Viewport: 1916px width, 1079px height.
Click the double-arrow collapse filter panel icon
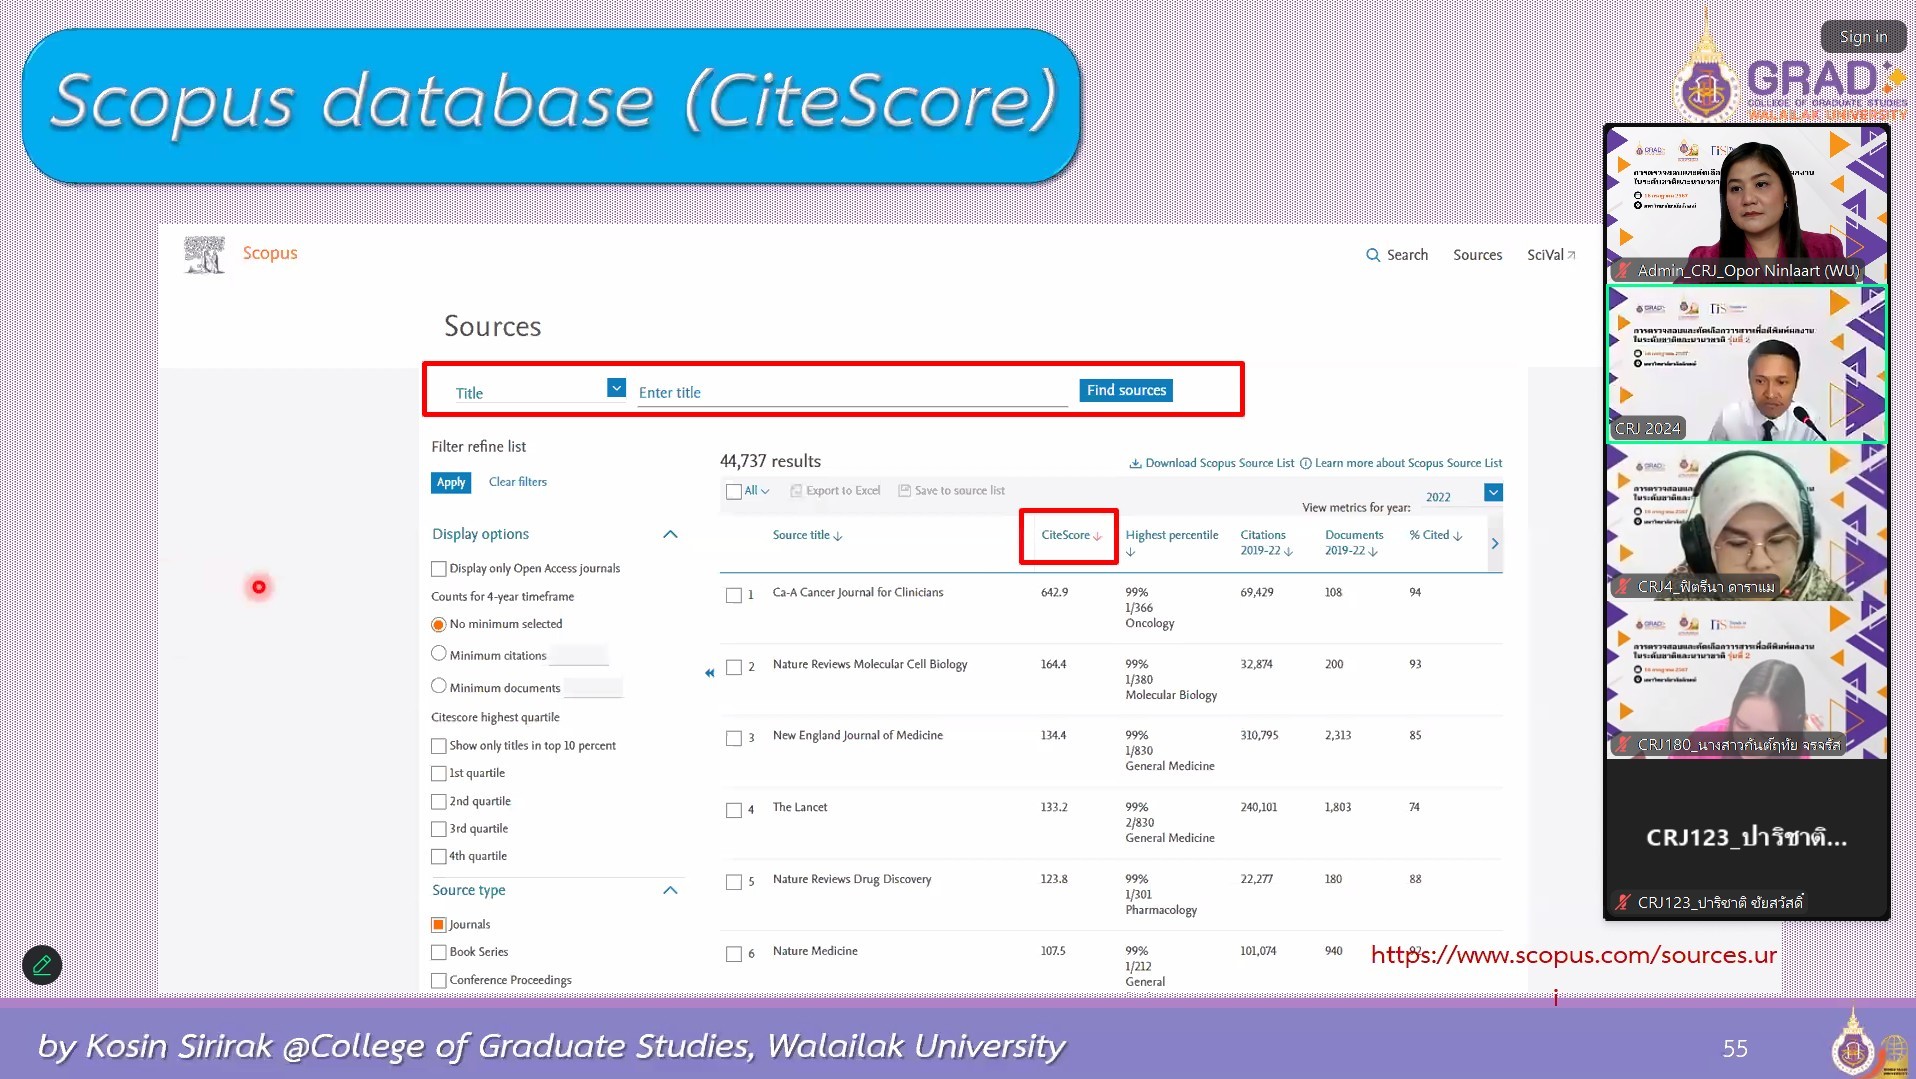tap(709, 673)
